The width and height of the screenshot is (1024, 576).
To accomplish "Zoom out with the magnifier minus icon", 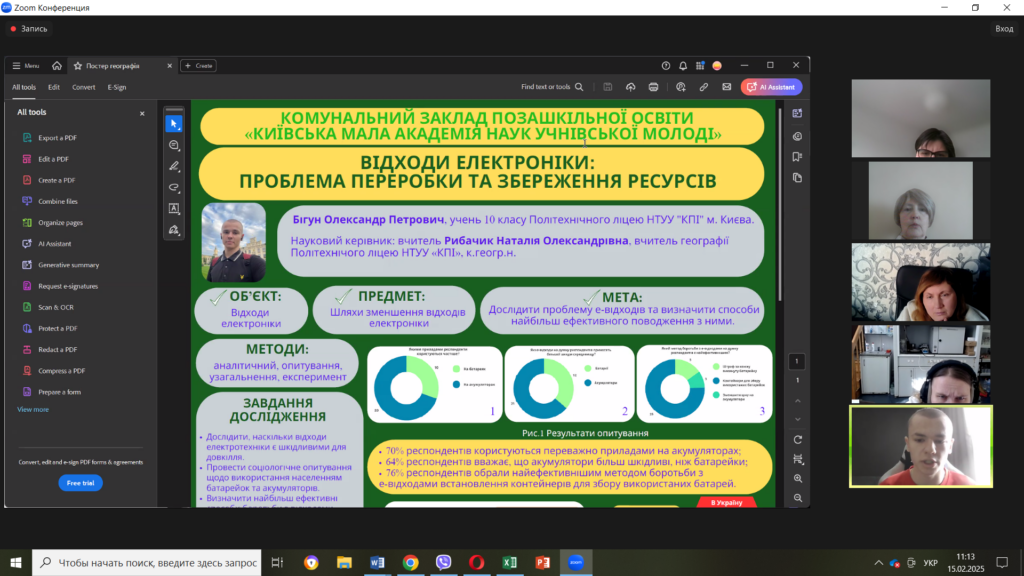I will pos(797,498).
